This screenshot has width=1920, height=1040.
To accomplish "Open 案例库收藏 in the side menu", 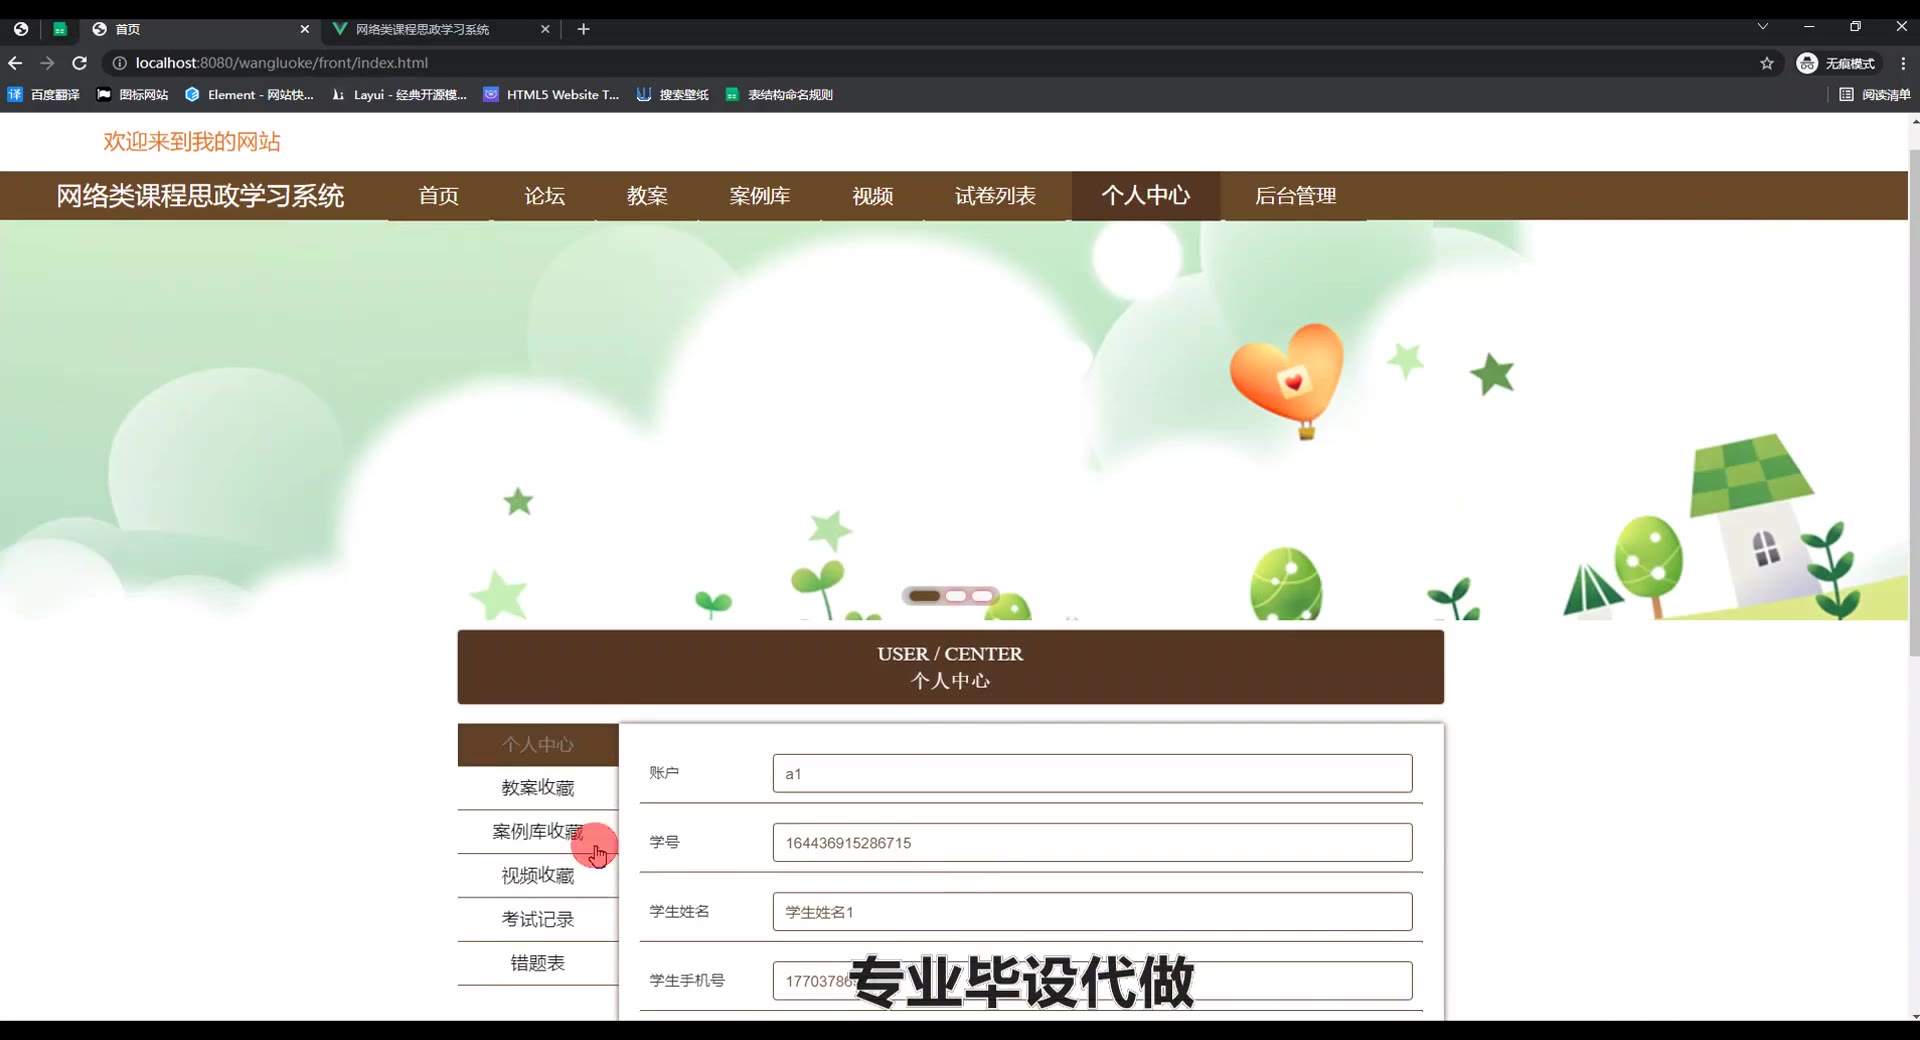I will 538,832.
